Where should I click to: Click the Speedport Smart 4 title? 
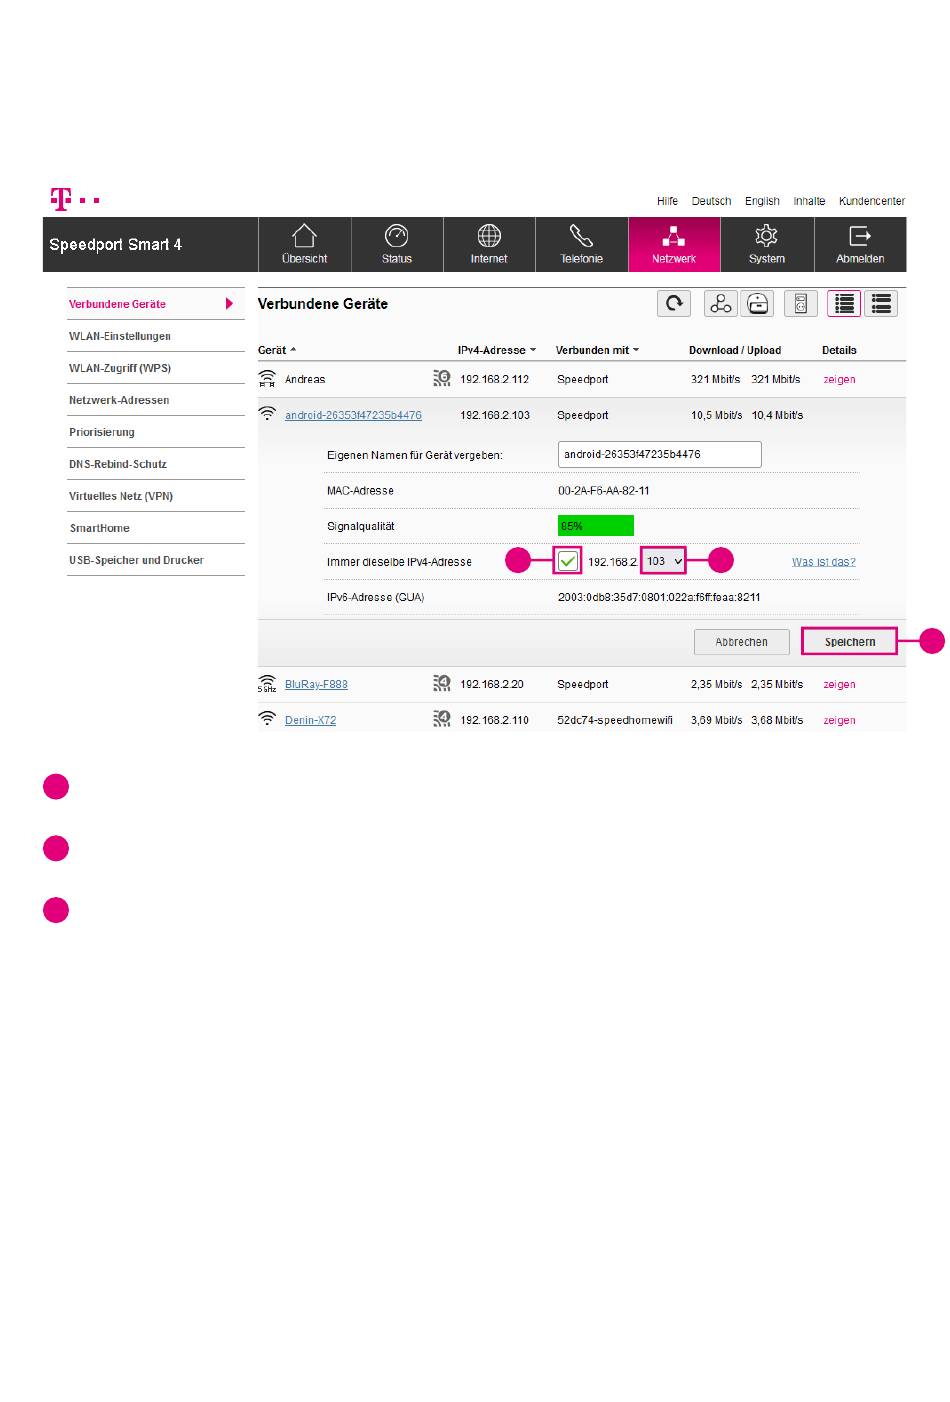115,245
